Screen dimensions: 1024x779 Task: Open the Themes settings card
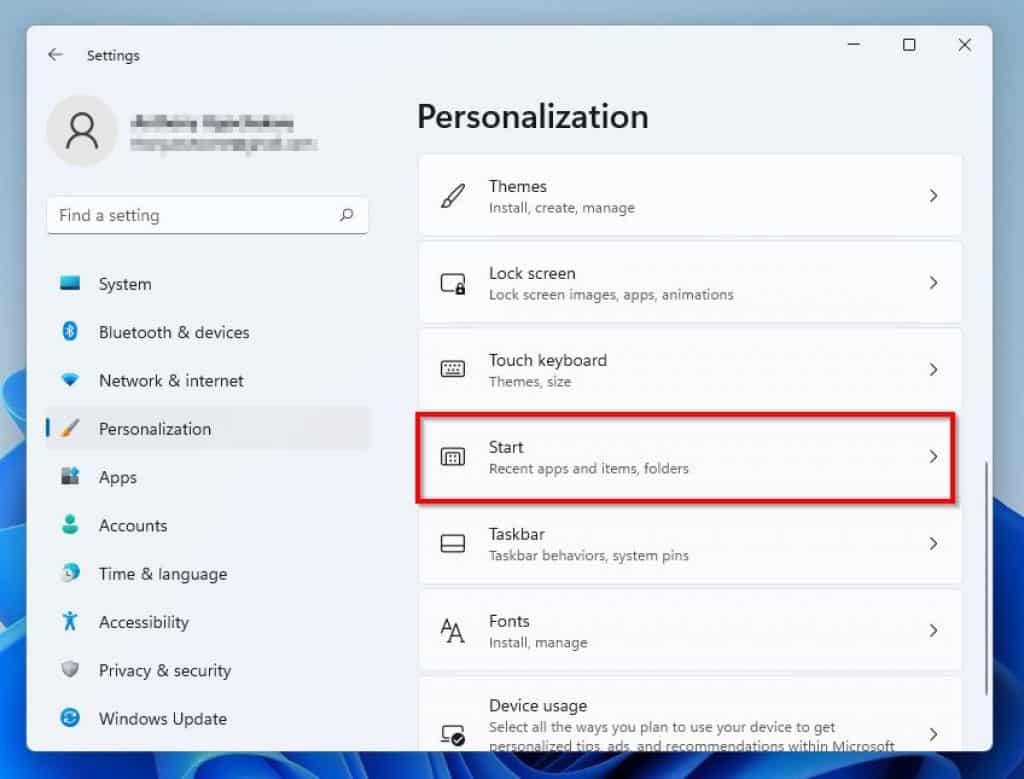pos(690,196)
